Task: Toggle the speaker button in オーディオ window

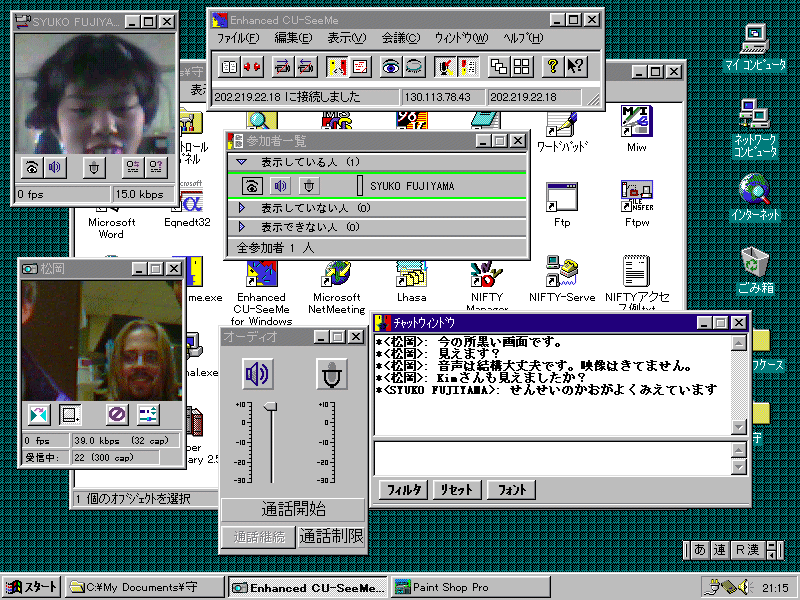Action: [x=257, y=374]
